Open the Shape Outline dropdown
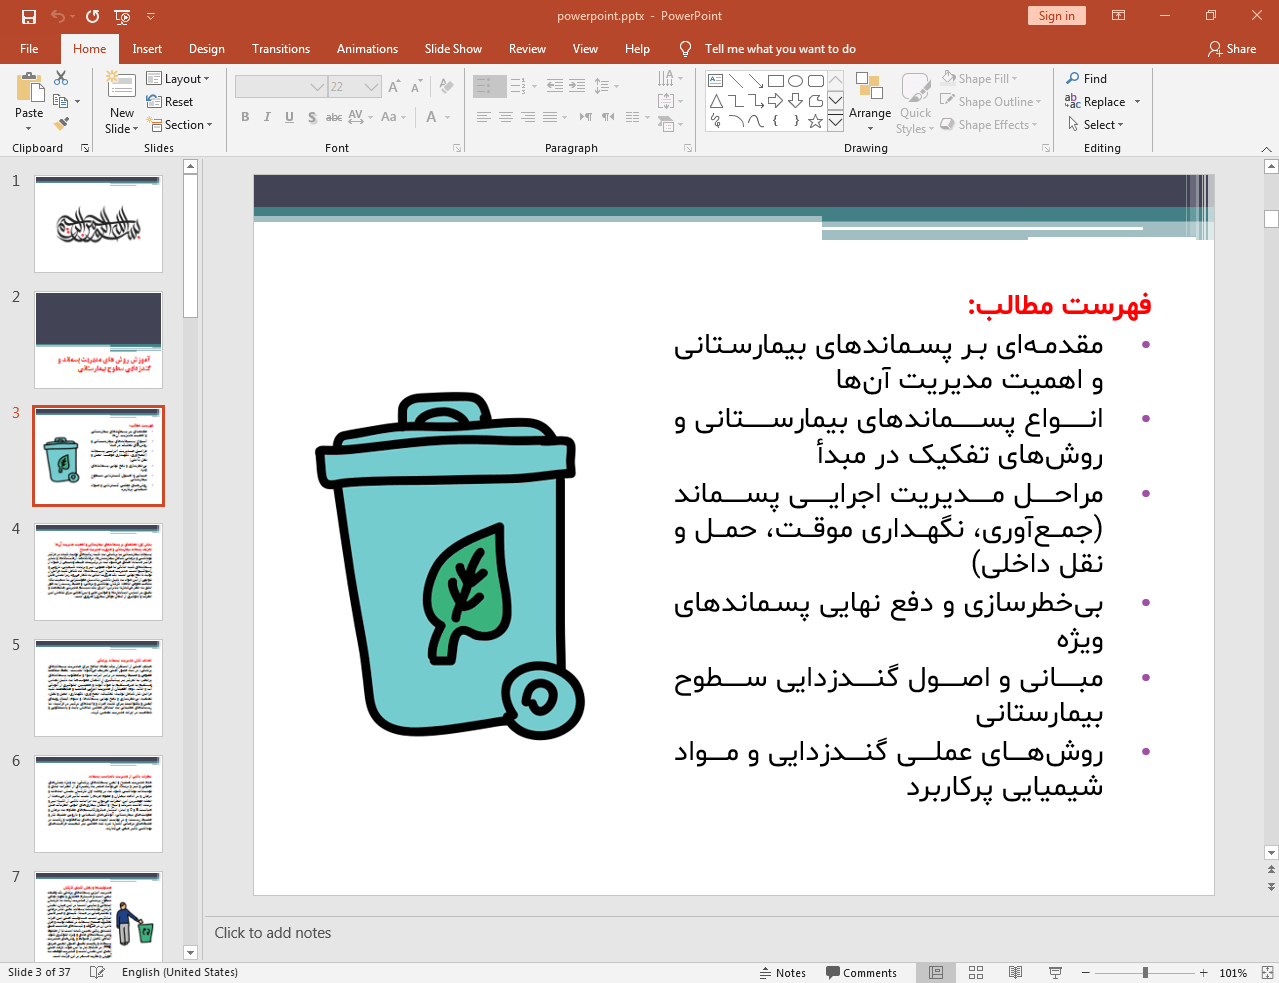This screenshot has height=983, width=1279. (x=991, y=101)
